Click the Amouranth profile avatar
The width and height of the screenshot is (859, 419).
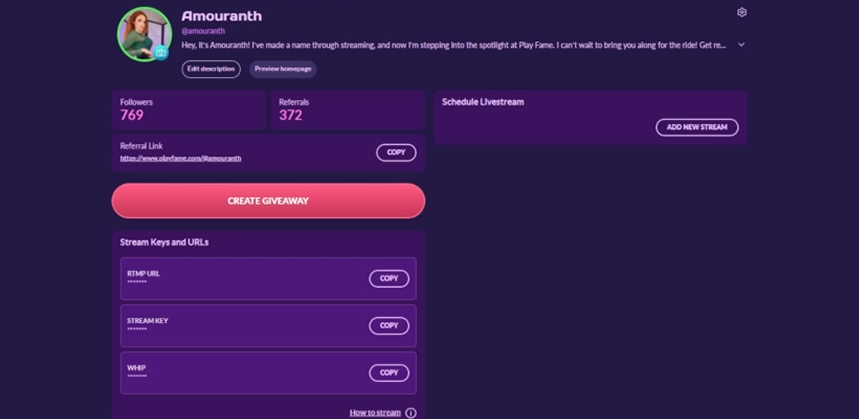144,34
